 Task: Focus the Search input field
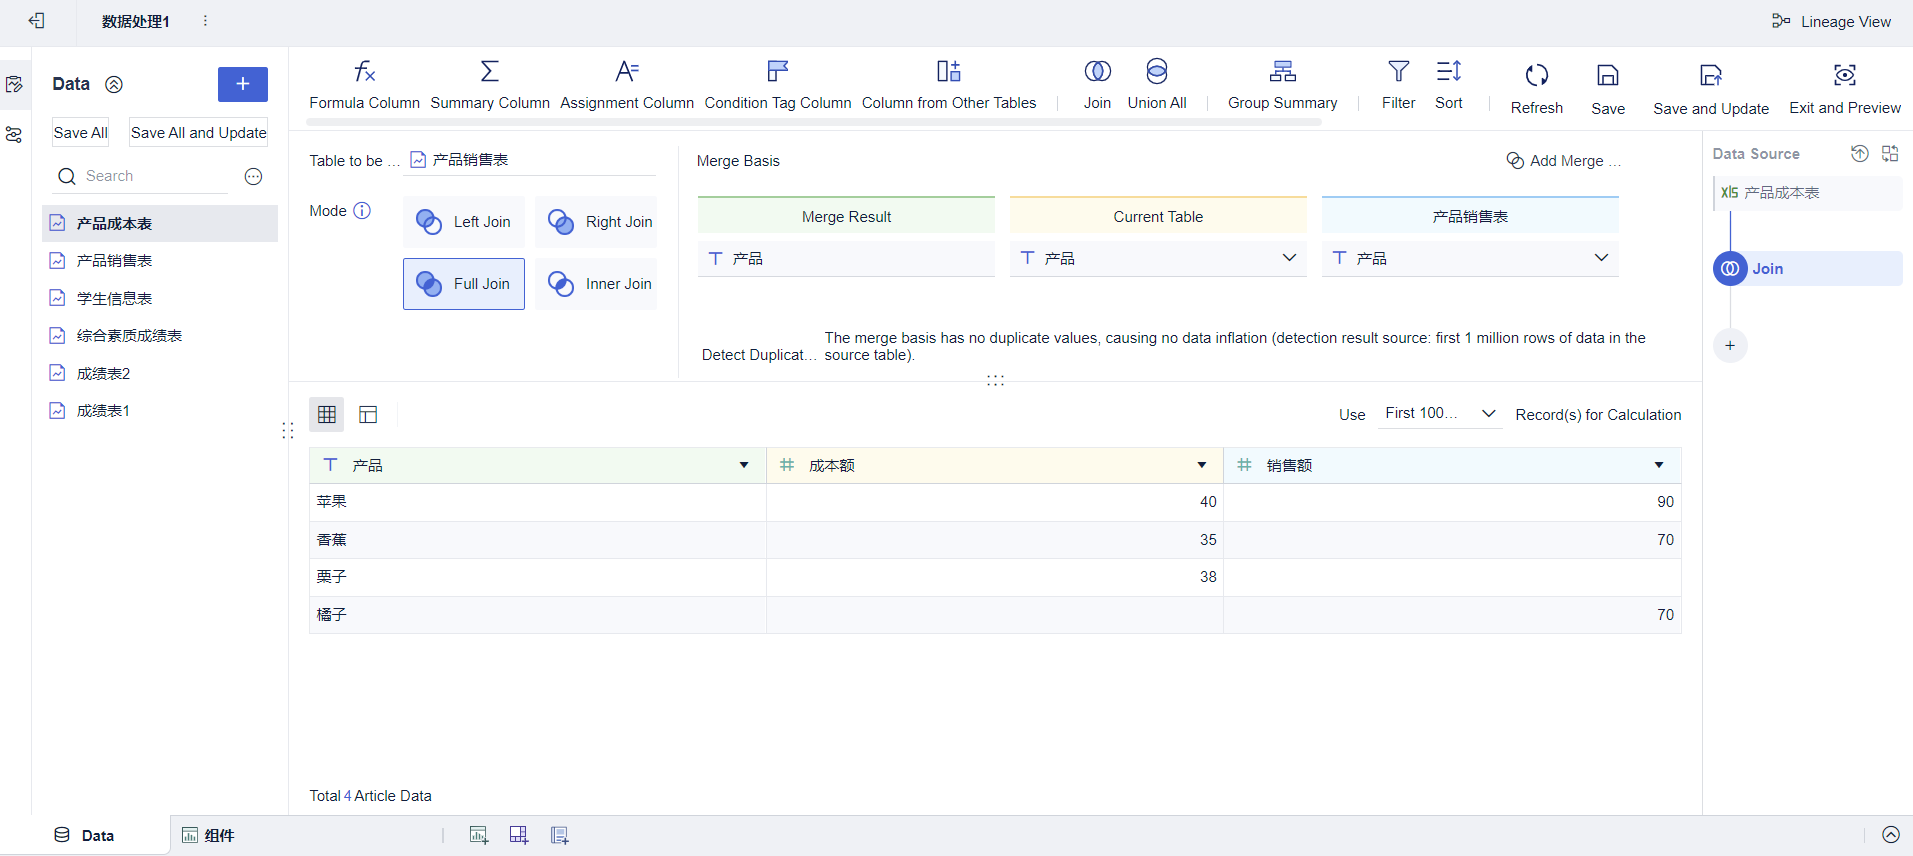coord(155,176)
